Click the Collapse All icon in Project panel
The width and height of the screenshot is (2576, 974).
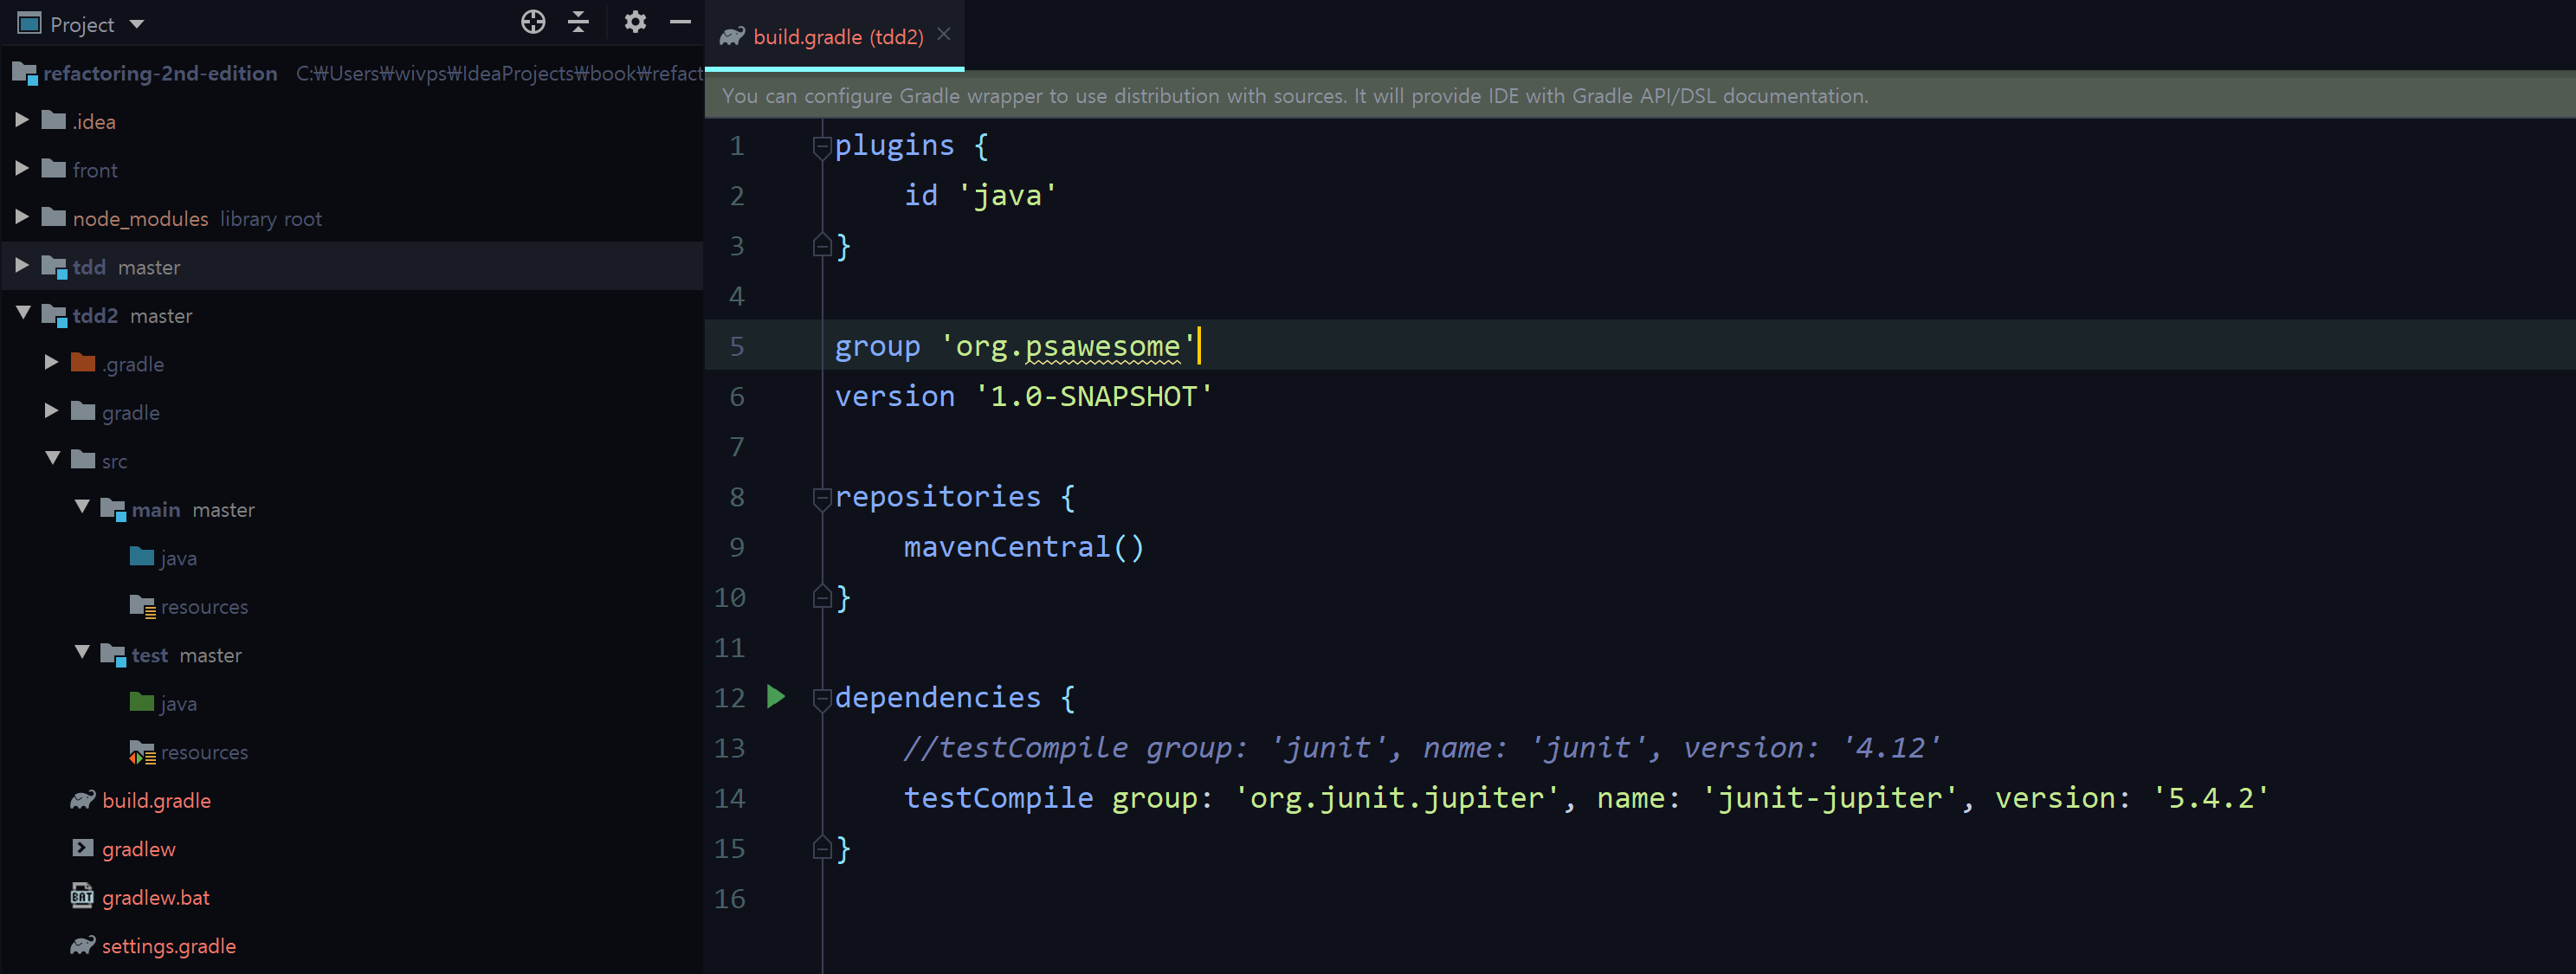(x=579, y=22)
